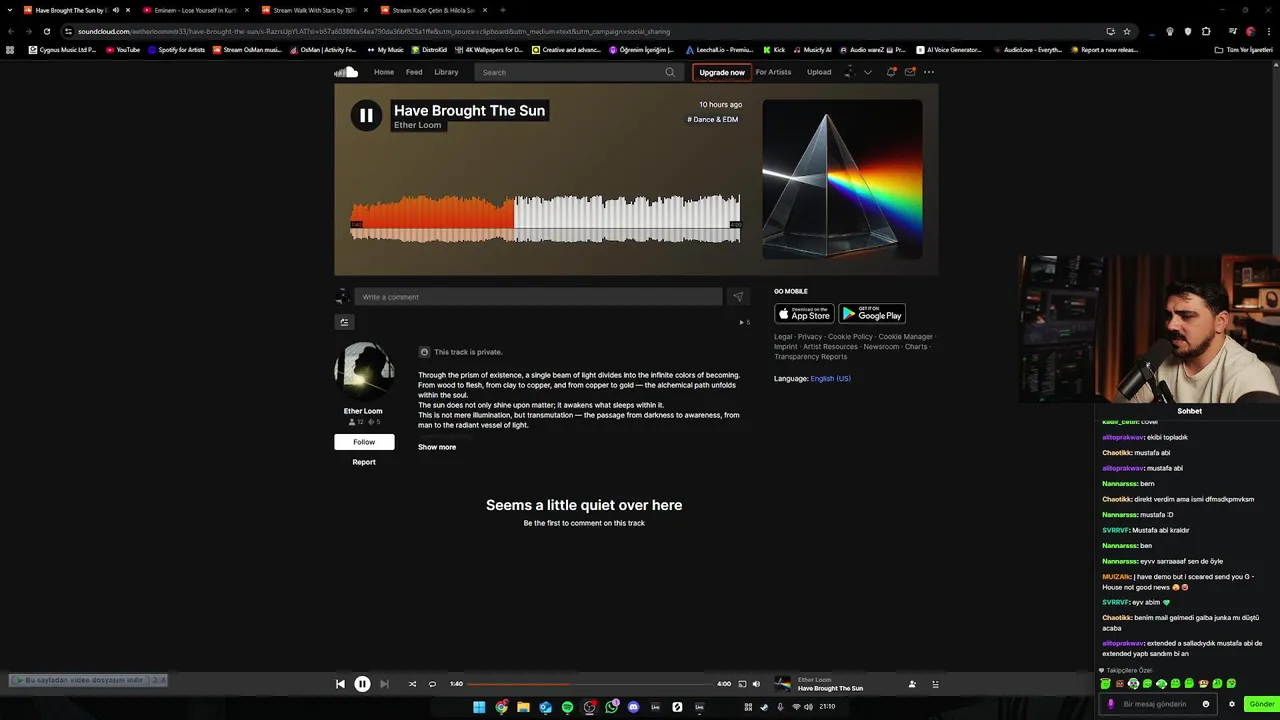
Task: Open Spotify from the taskbar
Action: 567,707
